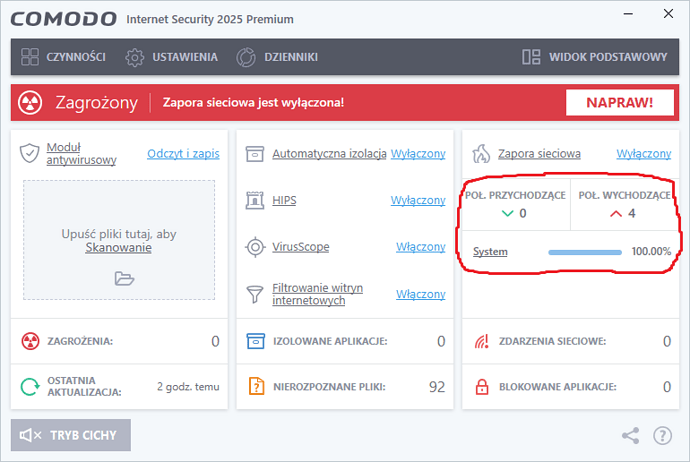Click the NIEROZPOZNANE PLIKI document icon

pos(257,386)
